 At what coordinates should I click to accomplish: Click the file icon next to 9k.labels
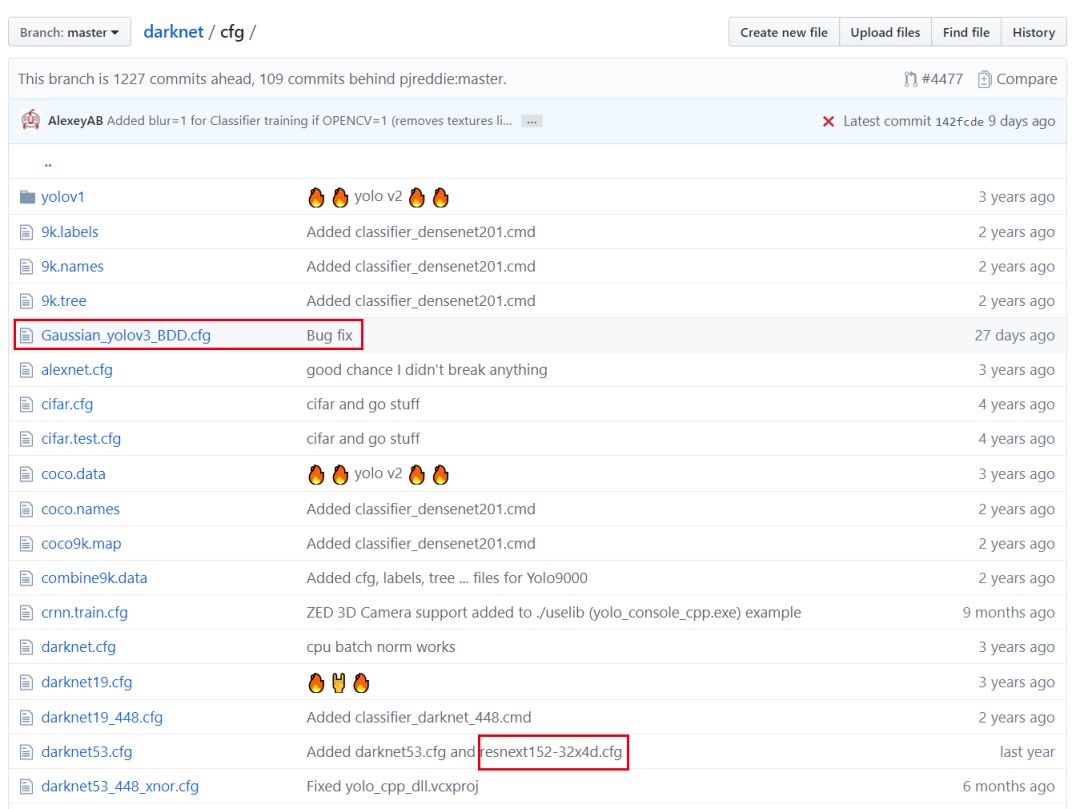pos(26,232)
